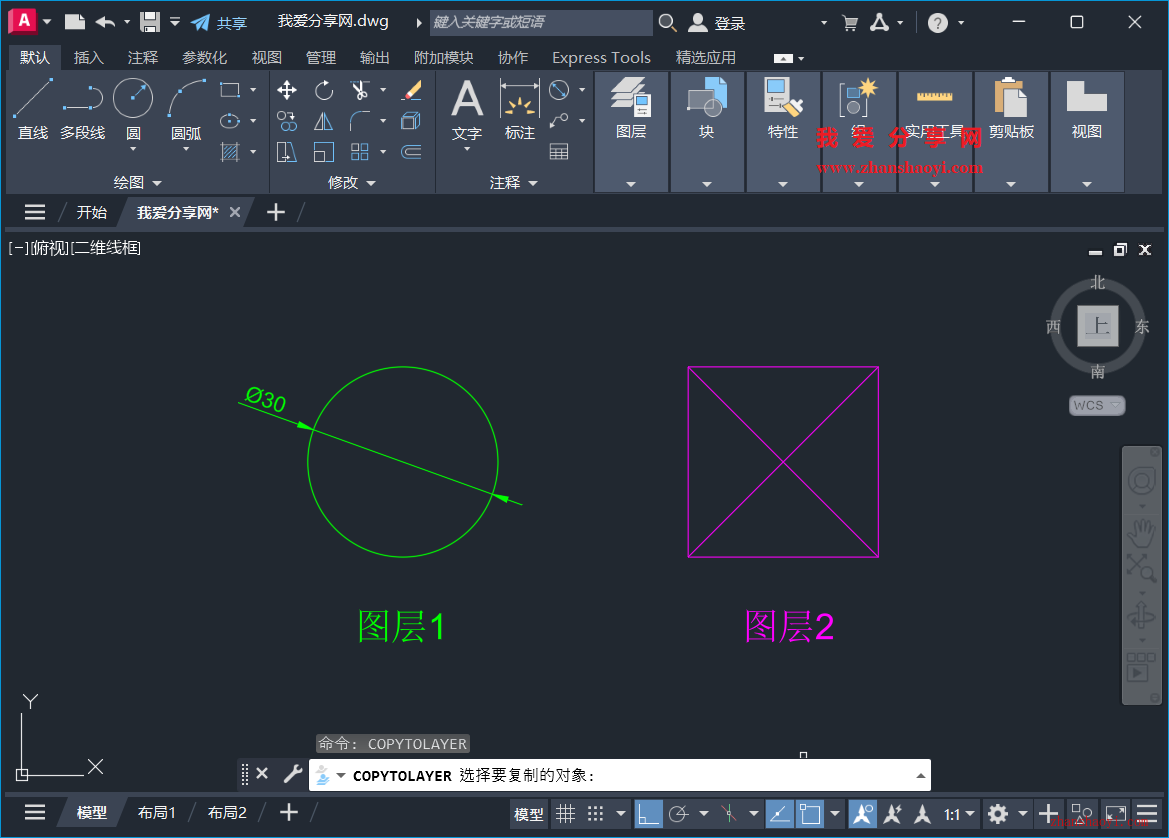Screen dimensions: 1169x838
Task: Switch to the 插入 ribbon tab
Action: 89,57
